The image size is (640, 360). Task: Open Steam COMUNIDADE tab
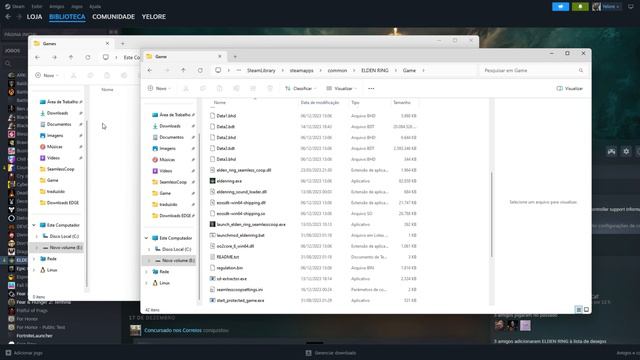pyautogui.click(x=113, y=17)
